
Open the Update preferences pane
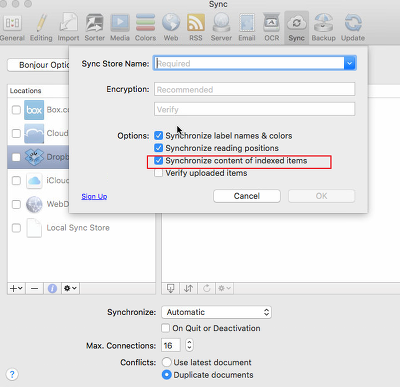click(x=353, y=28)
